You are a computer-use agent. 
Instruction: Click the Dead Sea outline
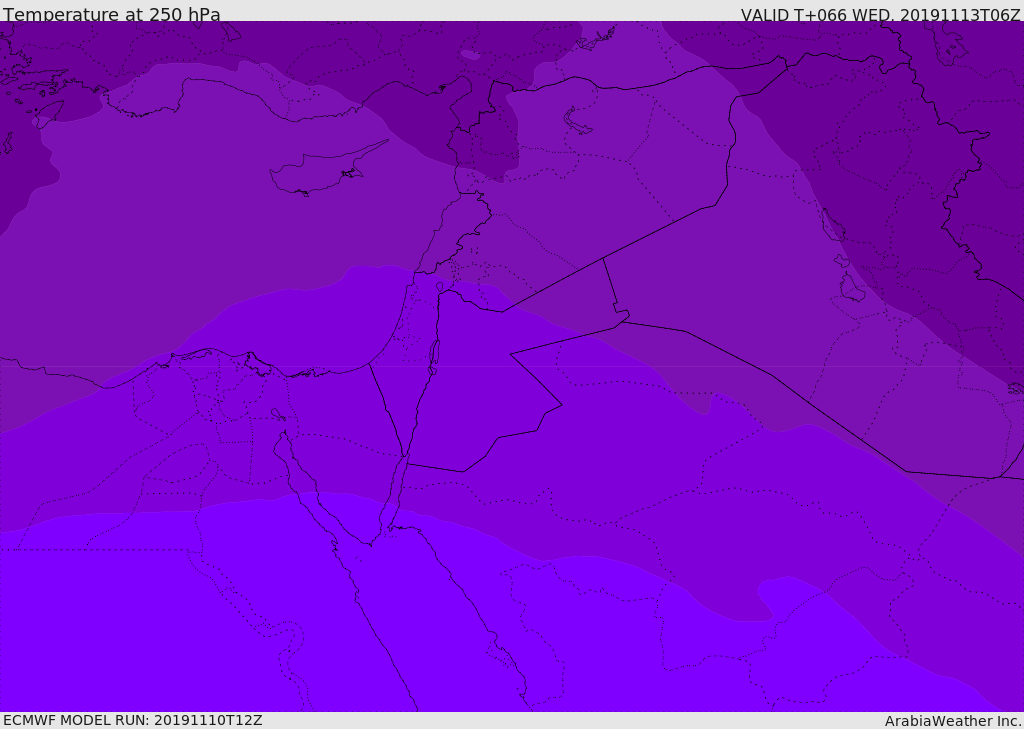[x=434, y=354]
